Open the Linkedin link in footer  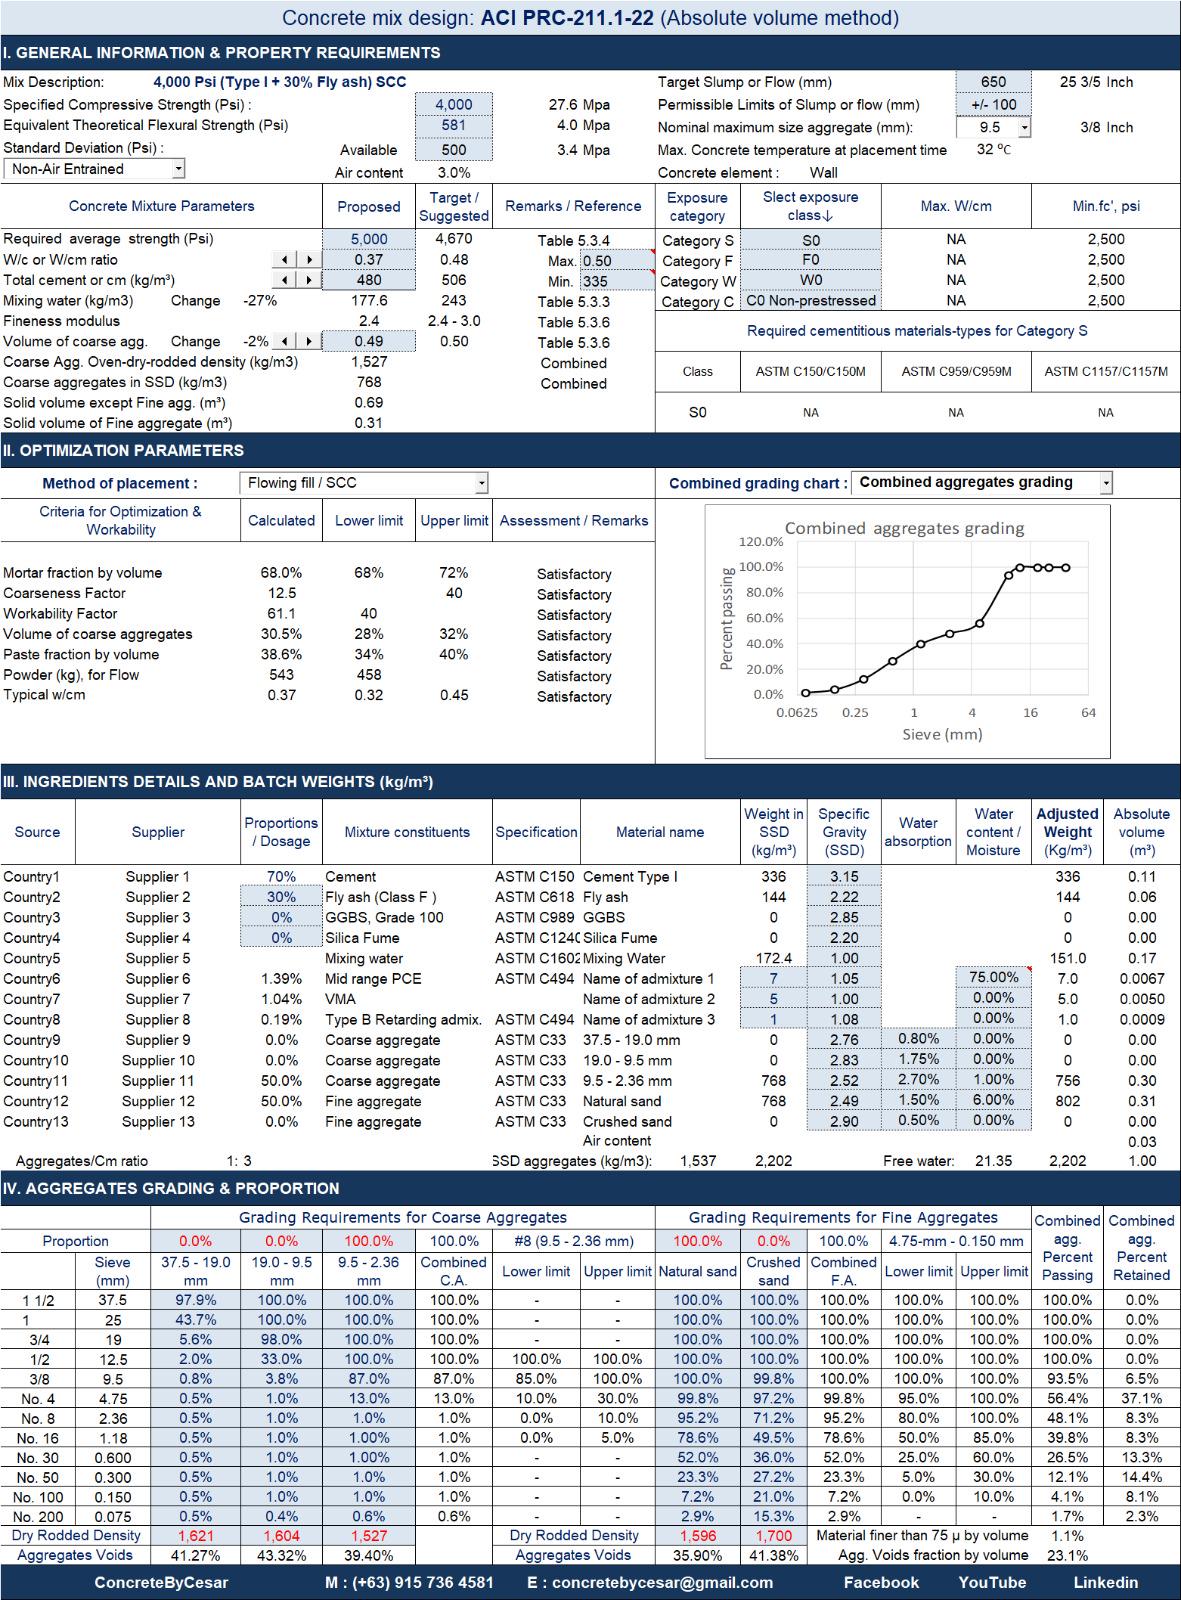pos(1106,1583)
